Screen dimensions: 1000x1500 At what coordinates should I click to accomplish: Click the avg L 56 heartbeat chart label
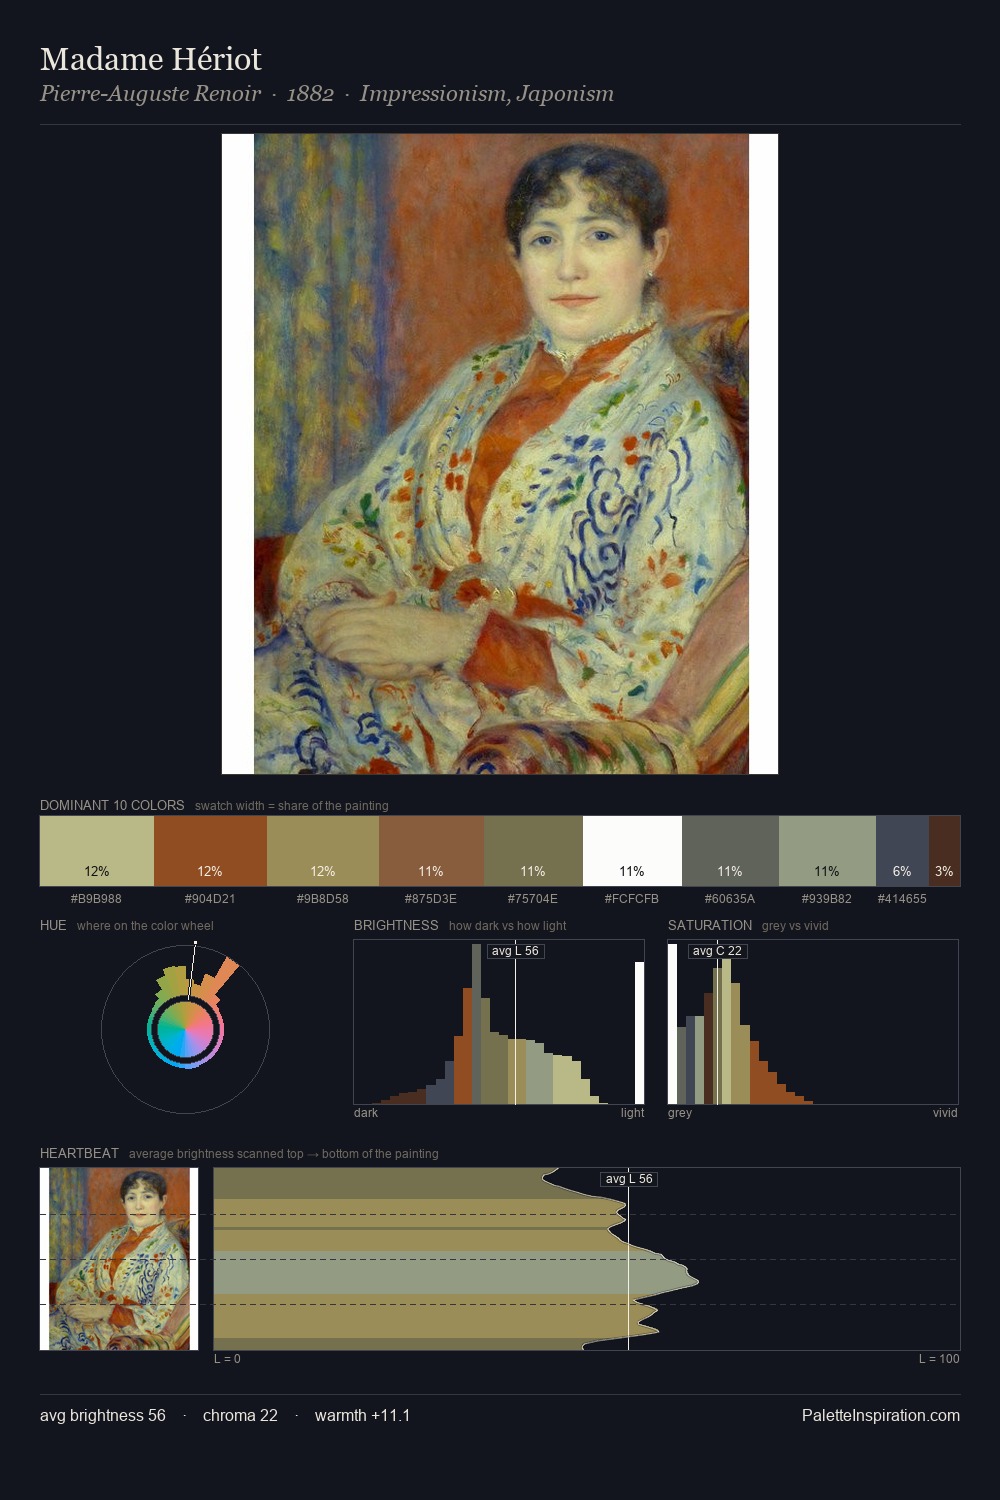click(x=629, y=1179)
